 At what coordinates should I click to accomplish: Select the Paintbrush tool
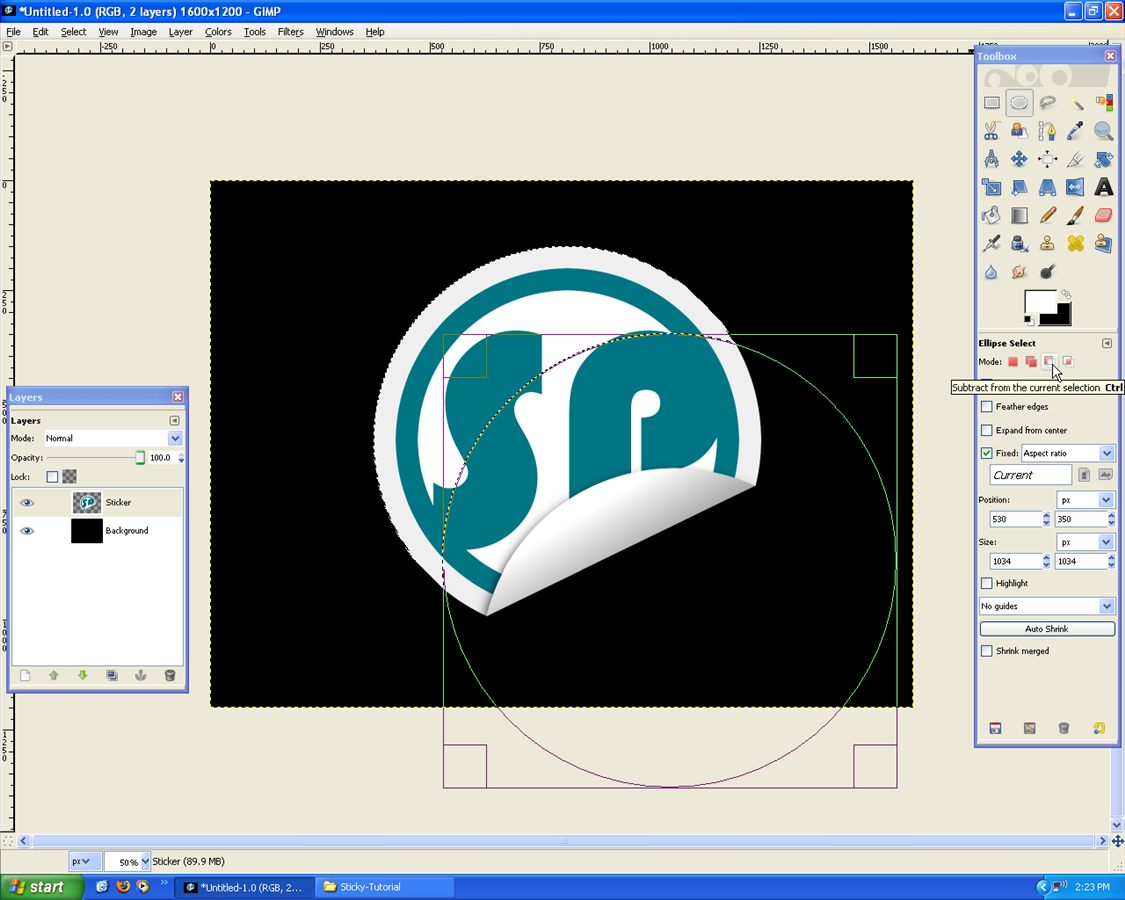(1075, 215)
